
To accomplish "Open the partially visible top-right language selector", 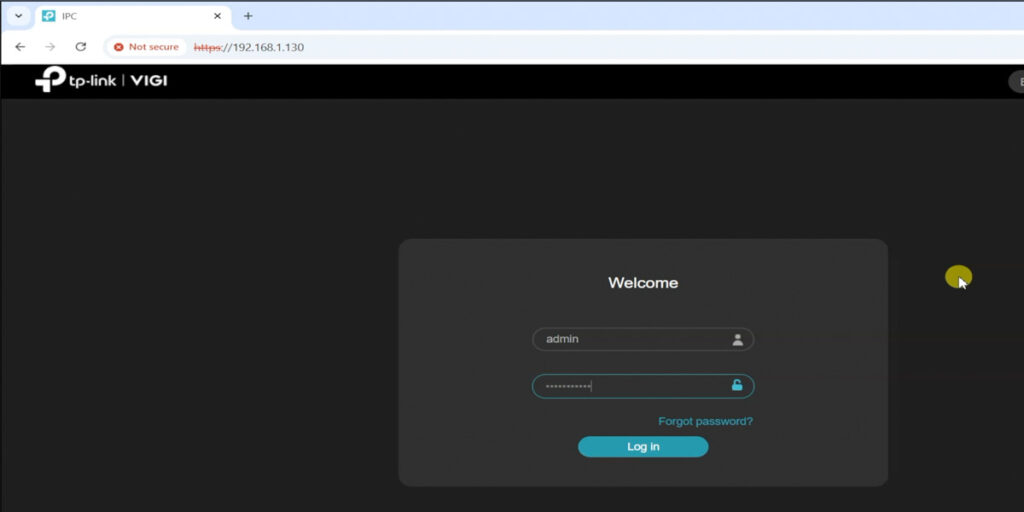I will coord(1015,81).
